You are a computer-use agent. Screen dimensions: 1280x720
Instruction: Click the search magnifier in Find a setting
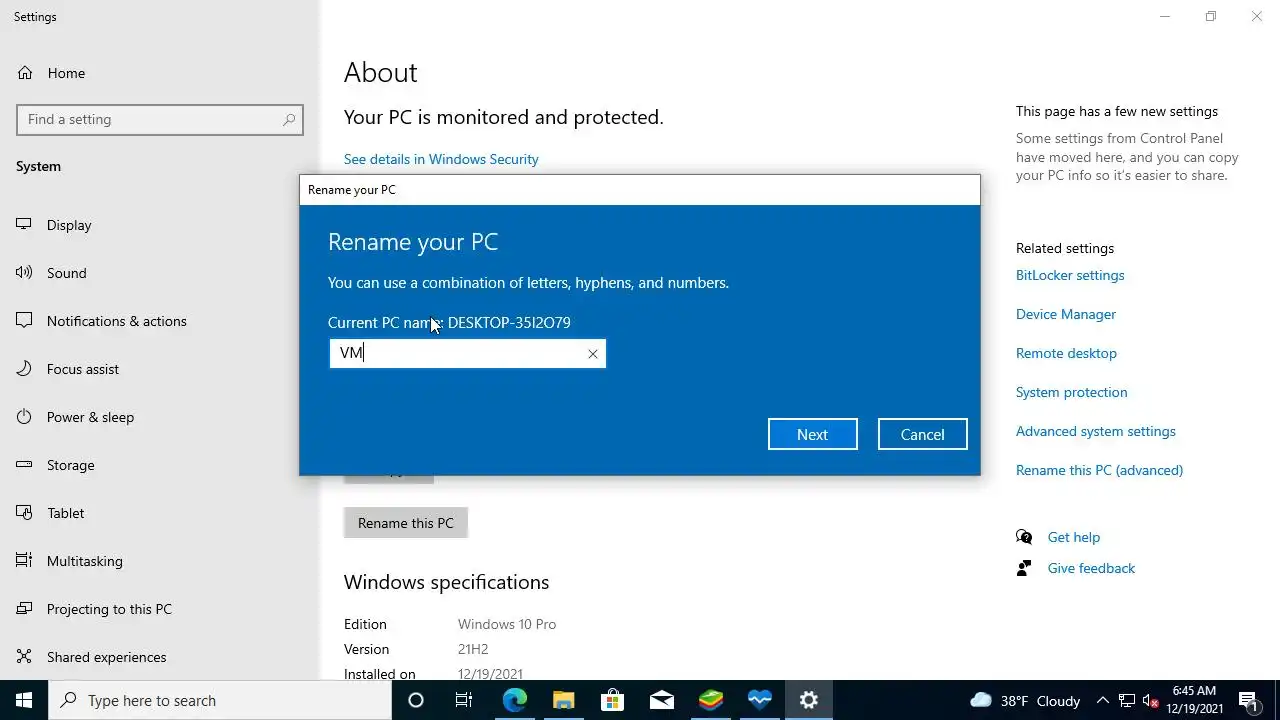289,119
